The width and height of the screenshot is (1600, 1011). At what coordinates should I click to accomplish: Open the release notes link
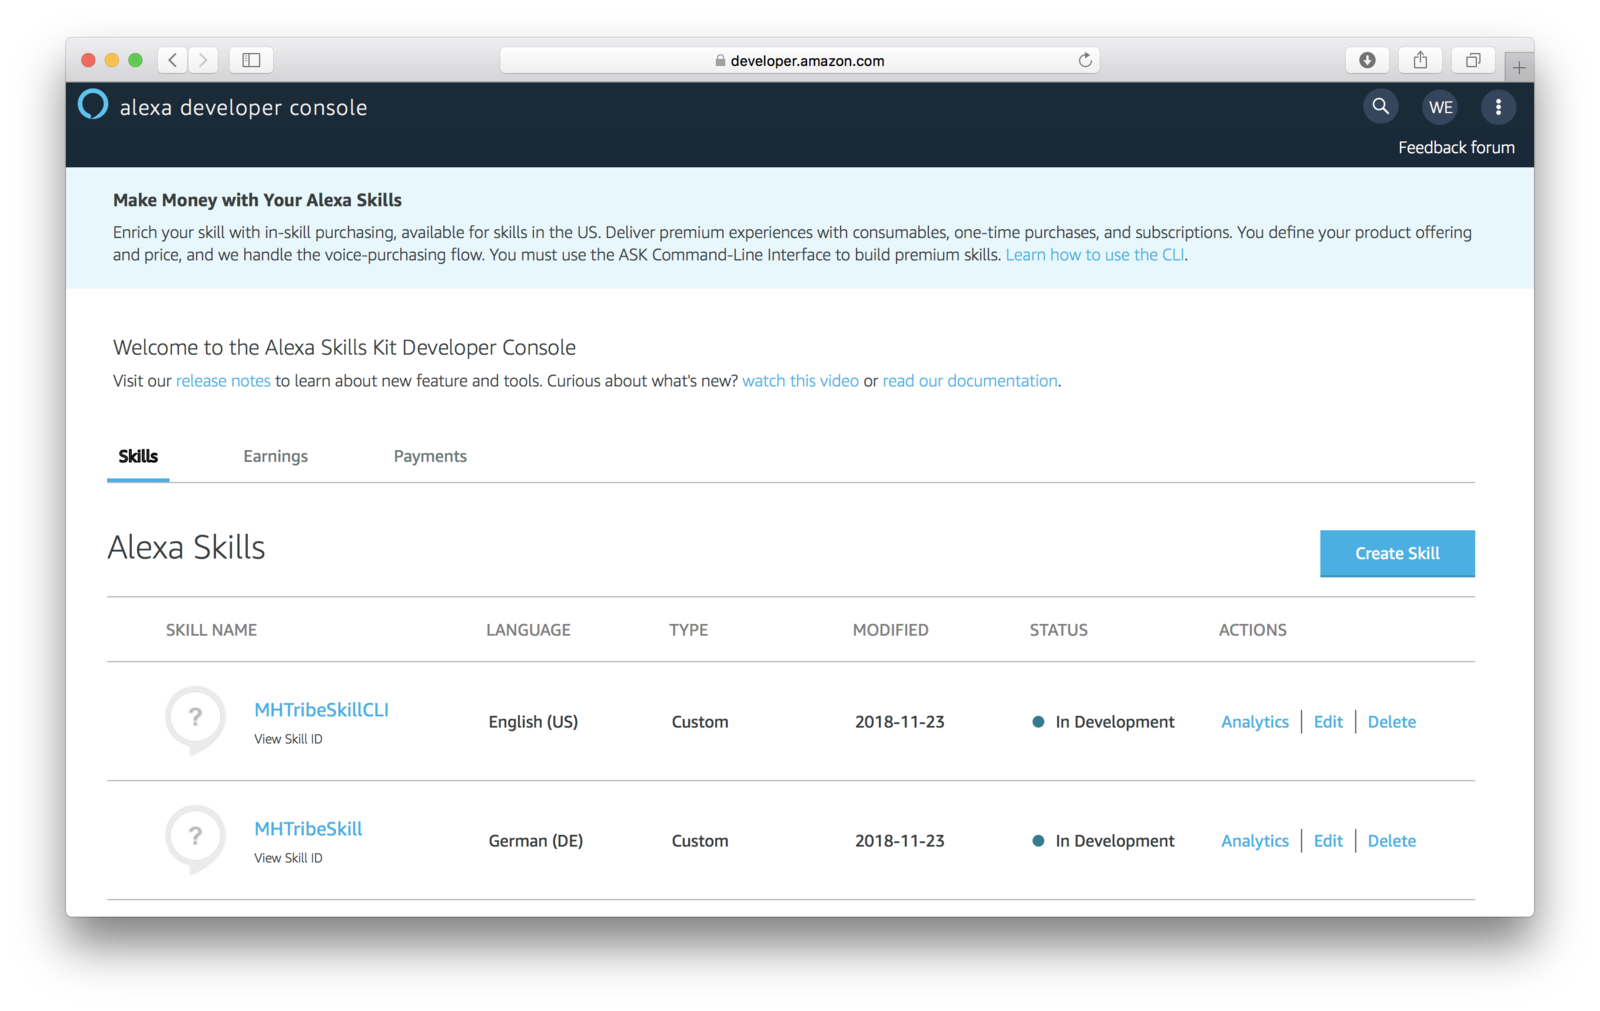(223, 381)
